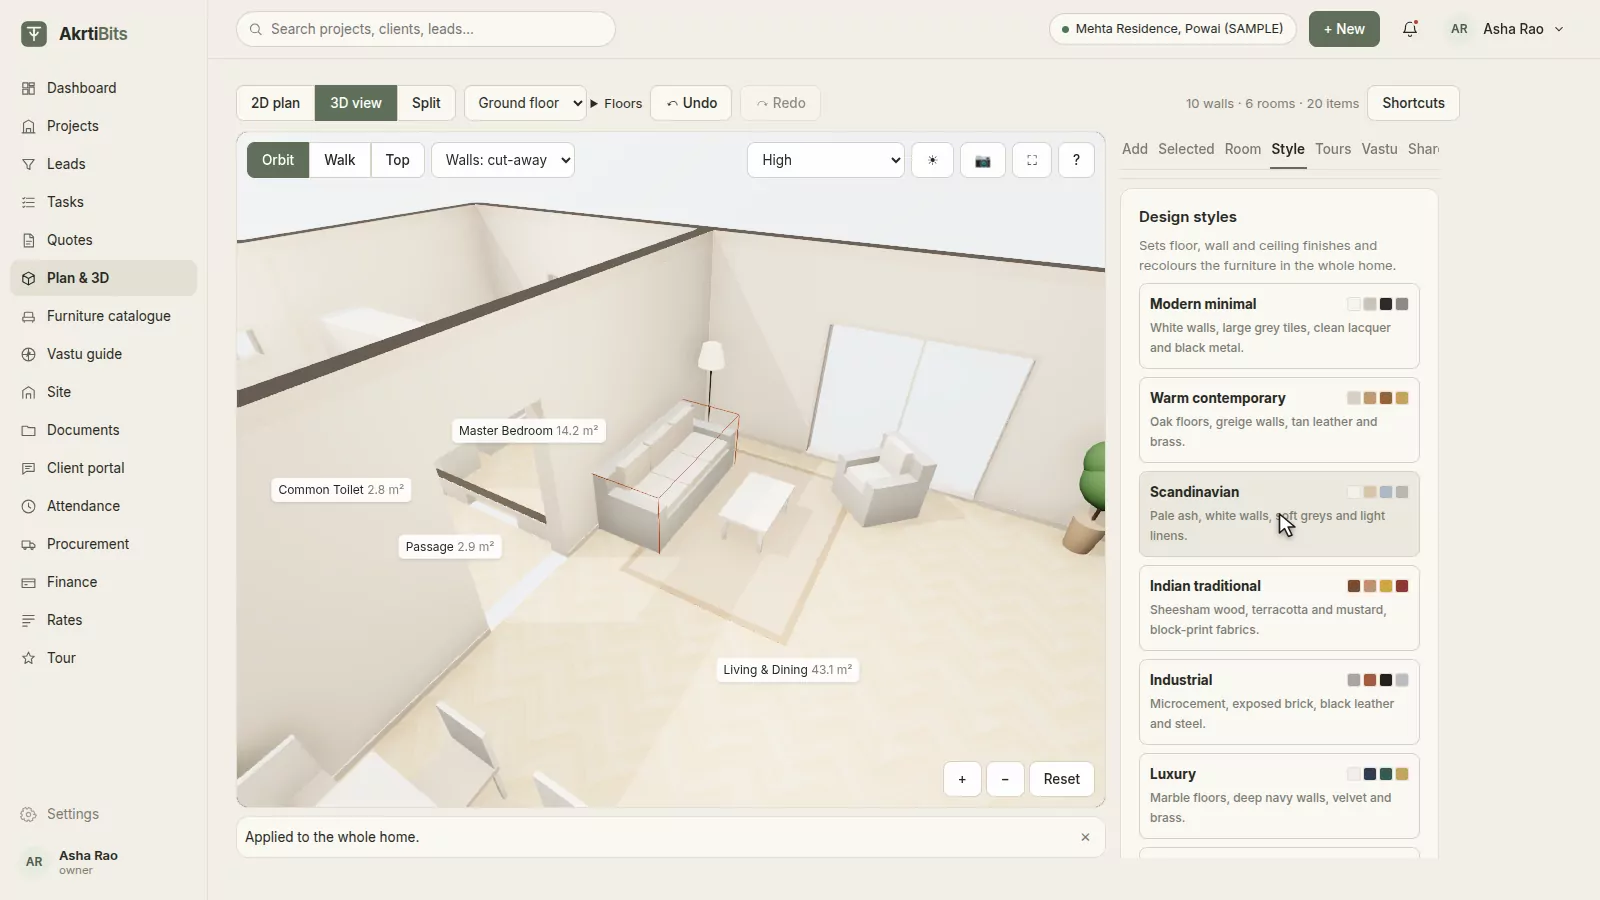
Task: Switch camera to Top mode
Action: click(398, 160)
